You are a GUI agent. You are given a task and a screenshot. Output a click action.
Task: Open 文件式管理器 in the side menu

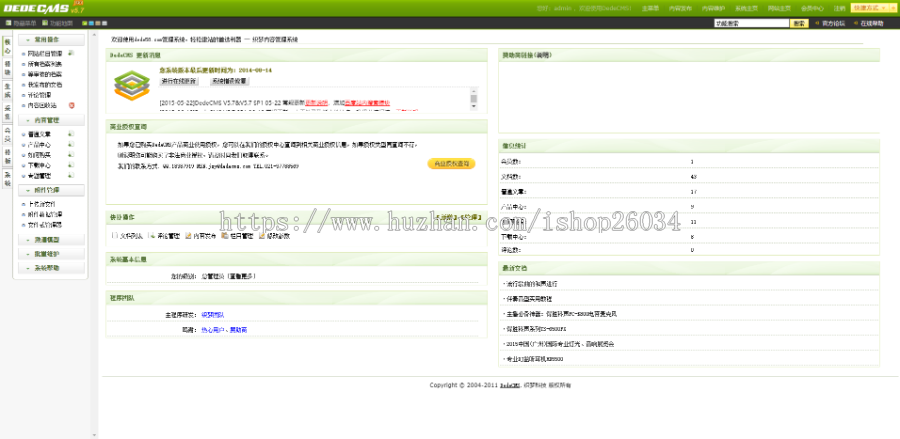(45, 224)
